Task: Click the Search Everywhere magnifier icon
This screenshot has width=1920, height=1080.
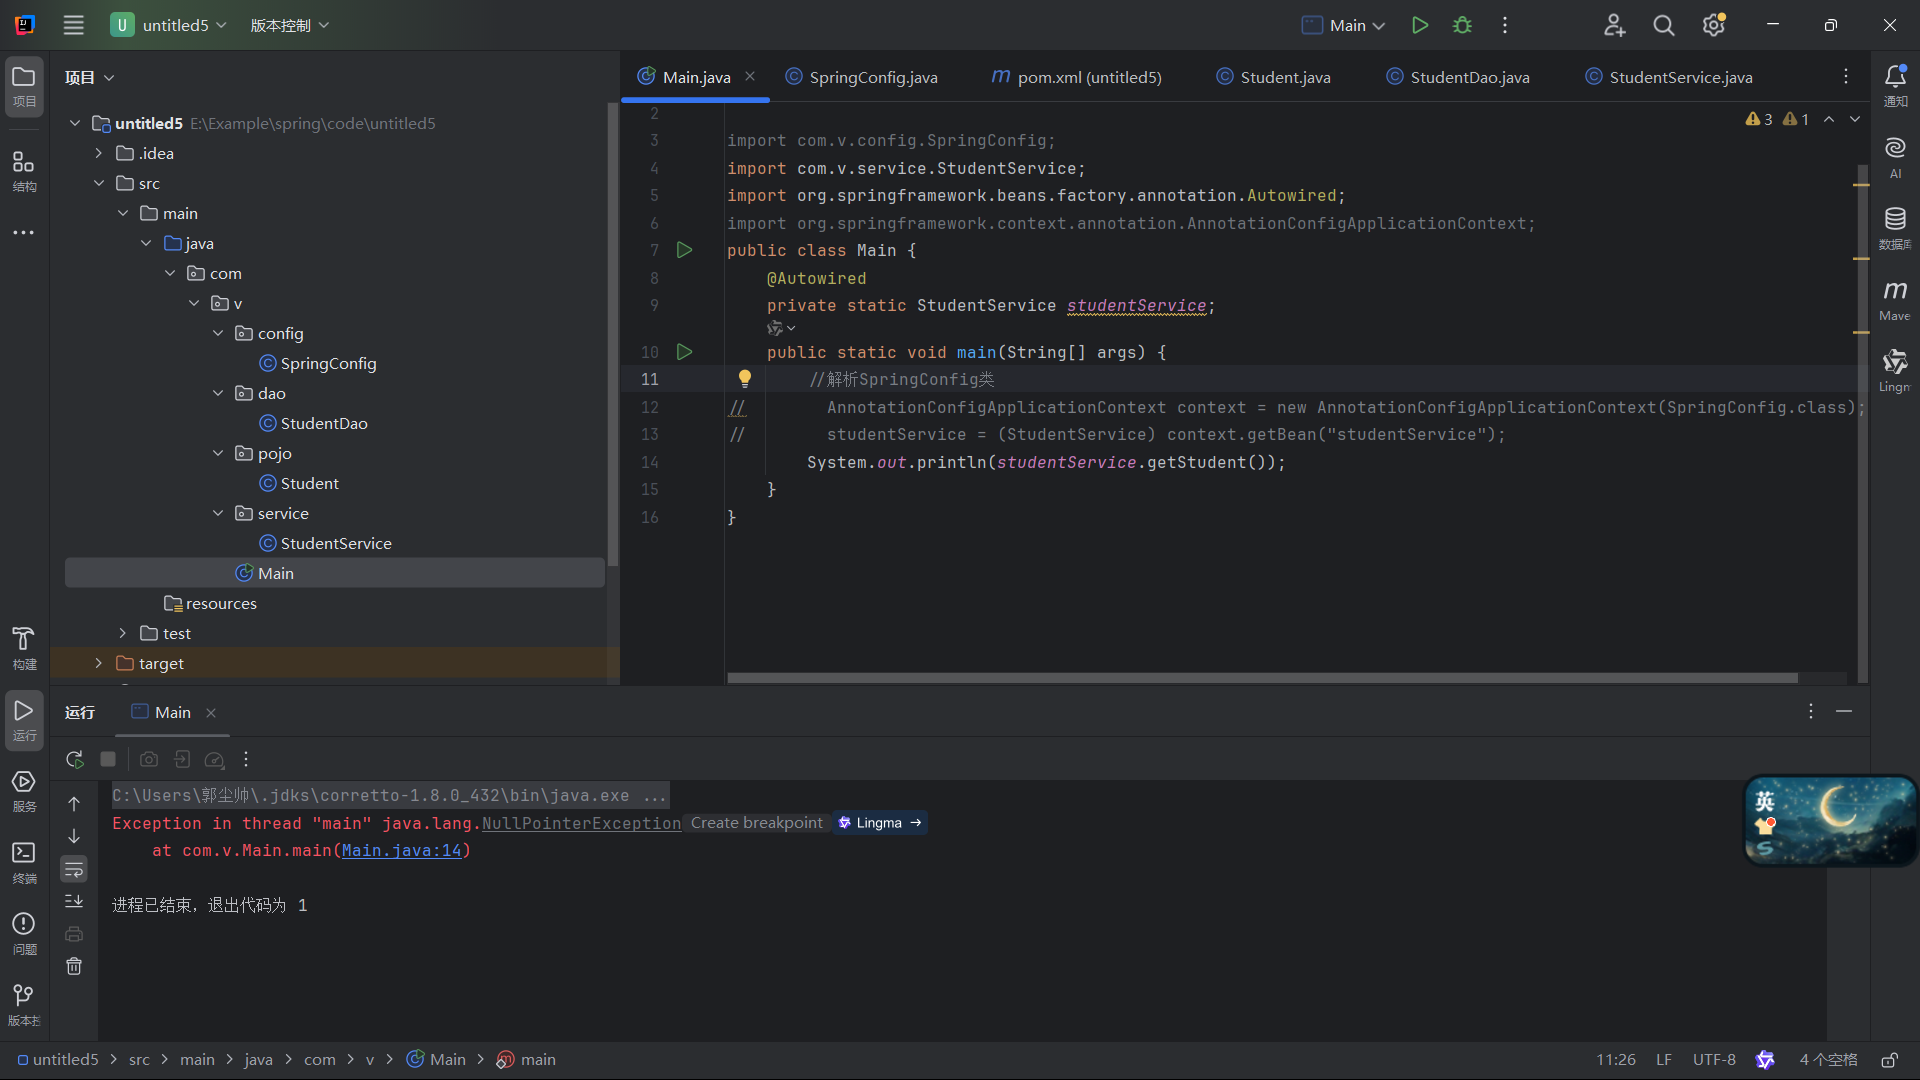Action: coord(1663,25)
